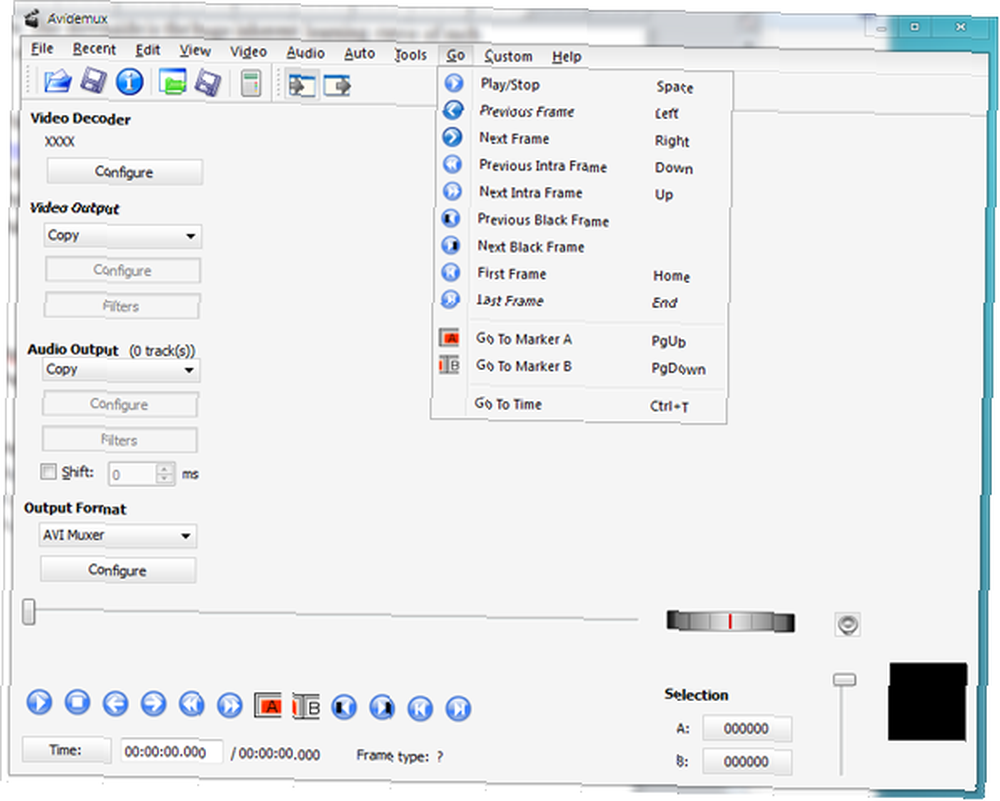Select the input view toolbar icon
The image size is (1000, 801).
click(301, 85)
